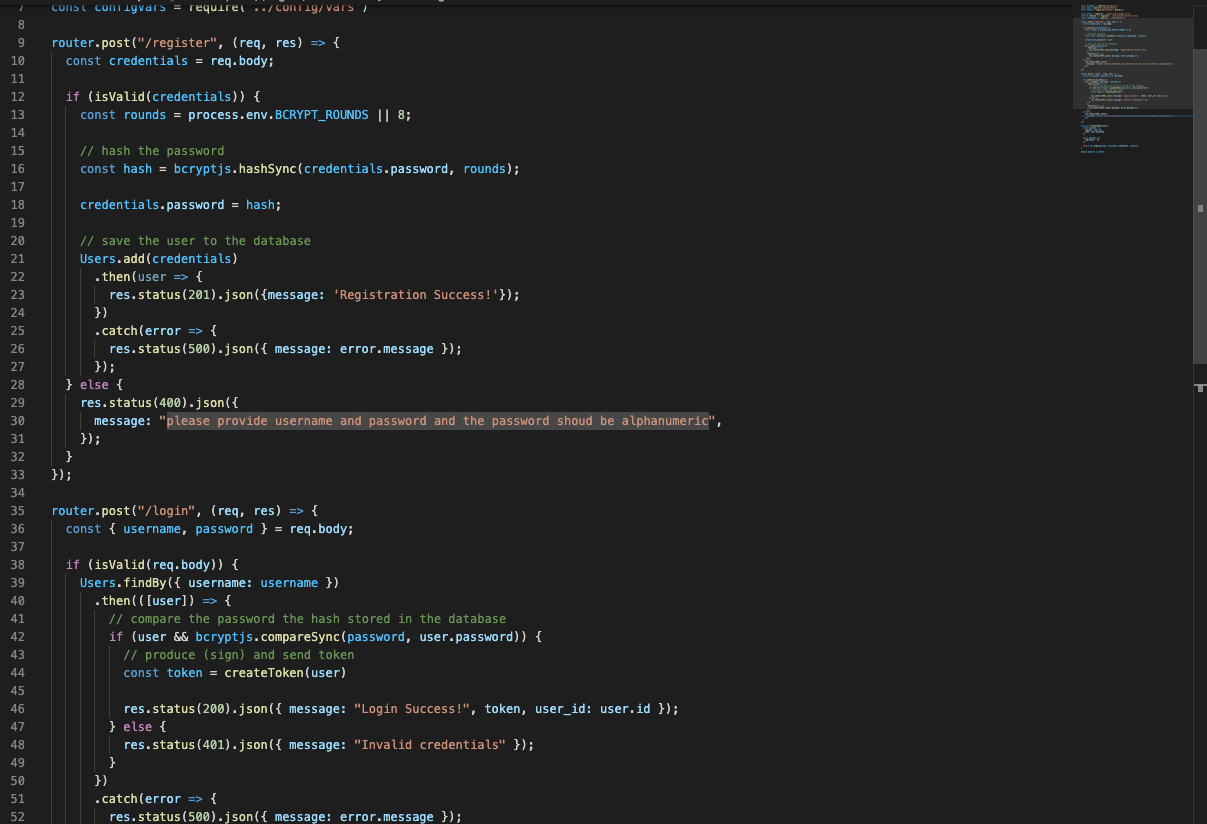Click the compareSync call on line 42
The image size is (1207, 824).
click(300, 637)
